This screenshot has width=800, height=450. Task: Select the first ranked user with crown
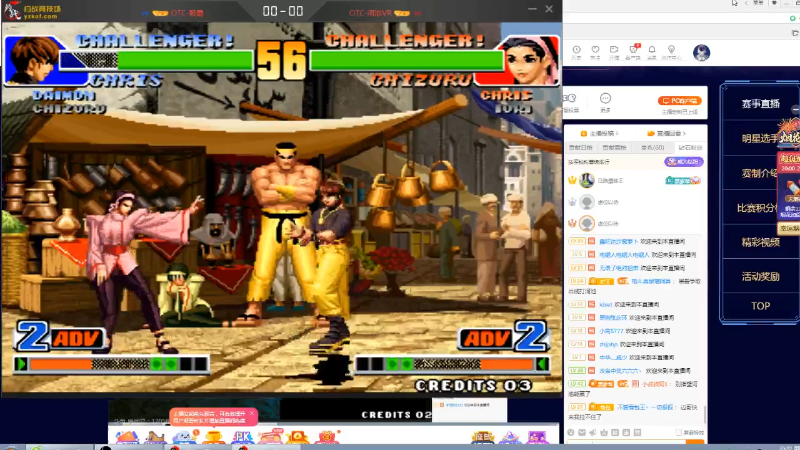point(635,180)
